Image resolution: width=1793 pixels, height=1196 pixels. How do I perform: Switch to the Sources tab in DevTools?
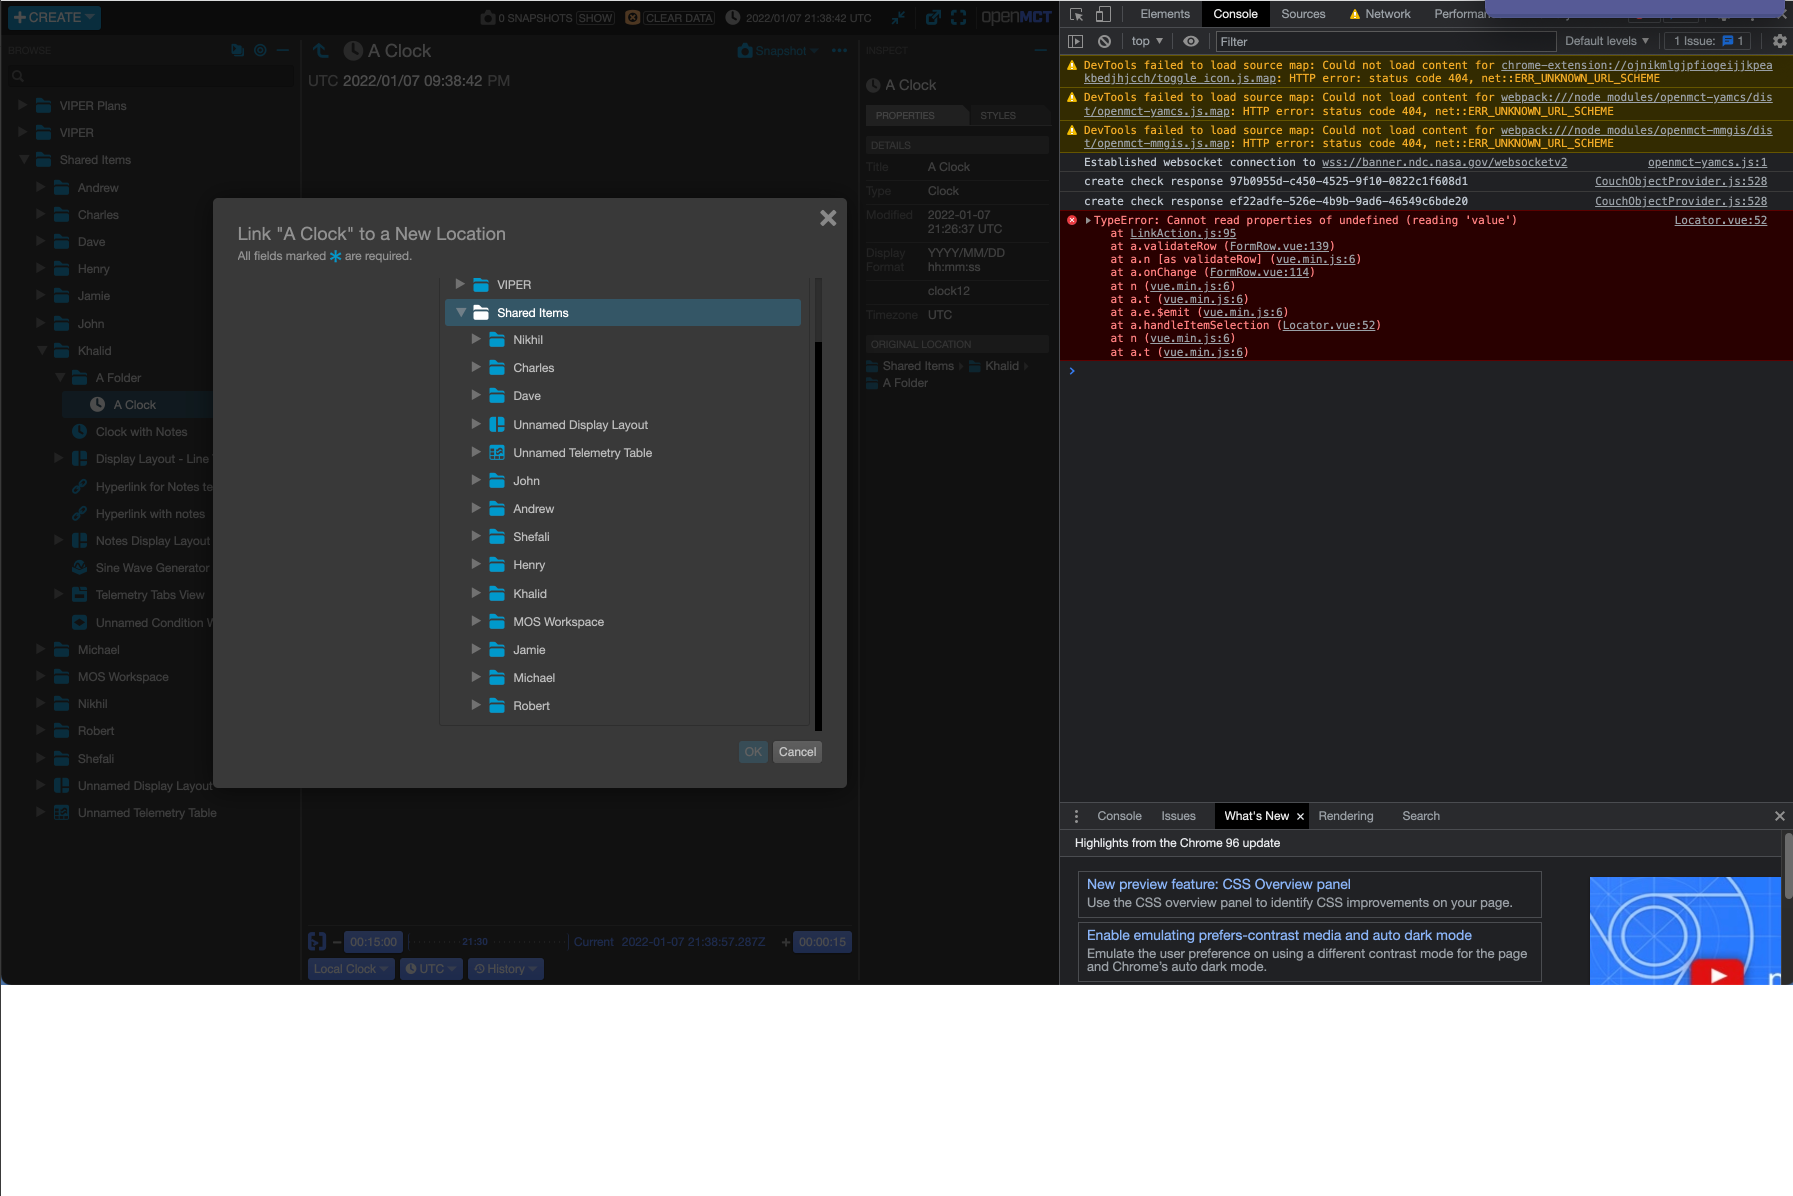tap(1301, 14)
